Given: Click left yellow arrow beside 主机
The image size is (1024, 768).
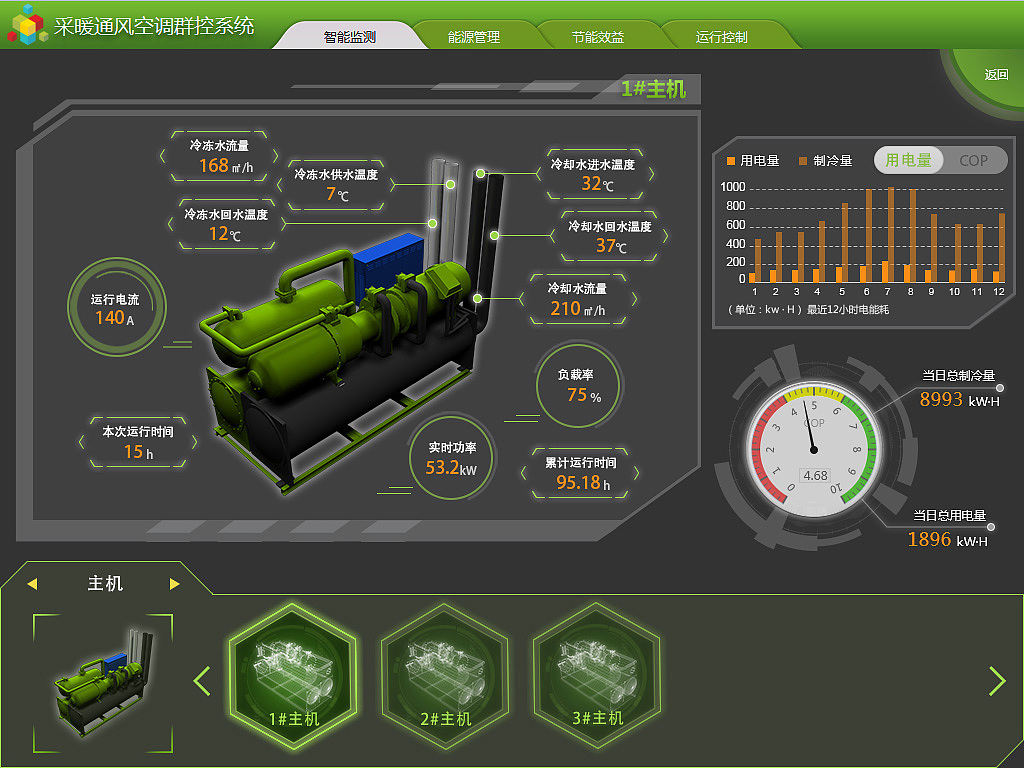Looking at the screenshot, I should [x=32, y=584].
